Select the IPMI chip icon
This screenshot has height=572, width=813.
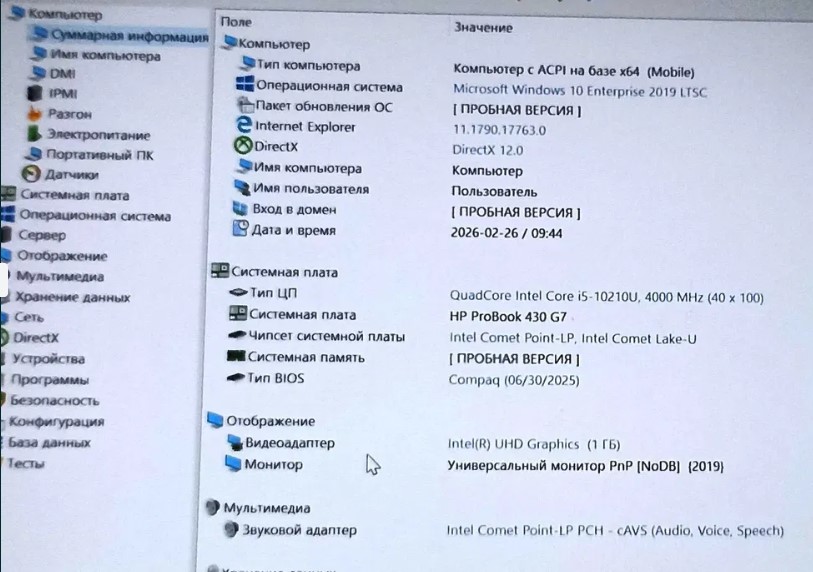[x=34, y=93]
